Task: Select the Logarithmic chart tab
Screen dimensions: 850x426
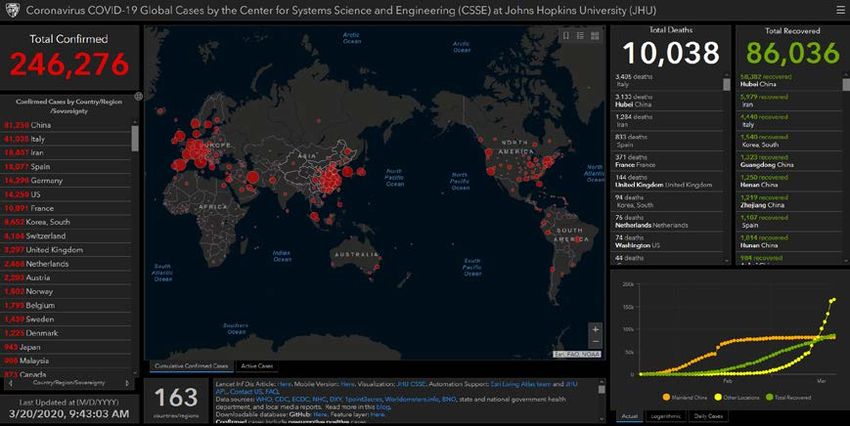Action: (665, 416)
